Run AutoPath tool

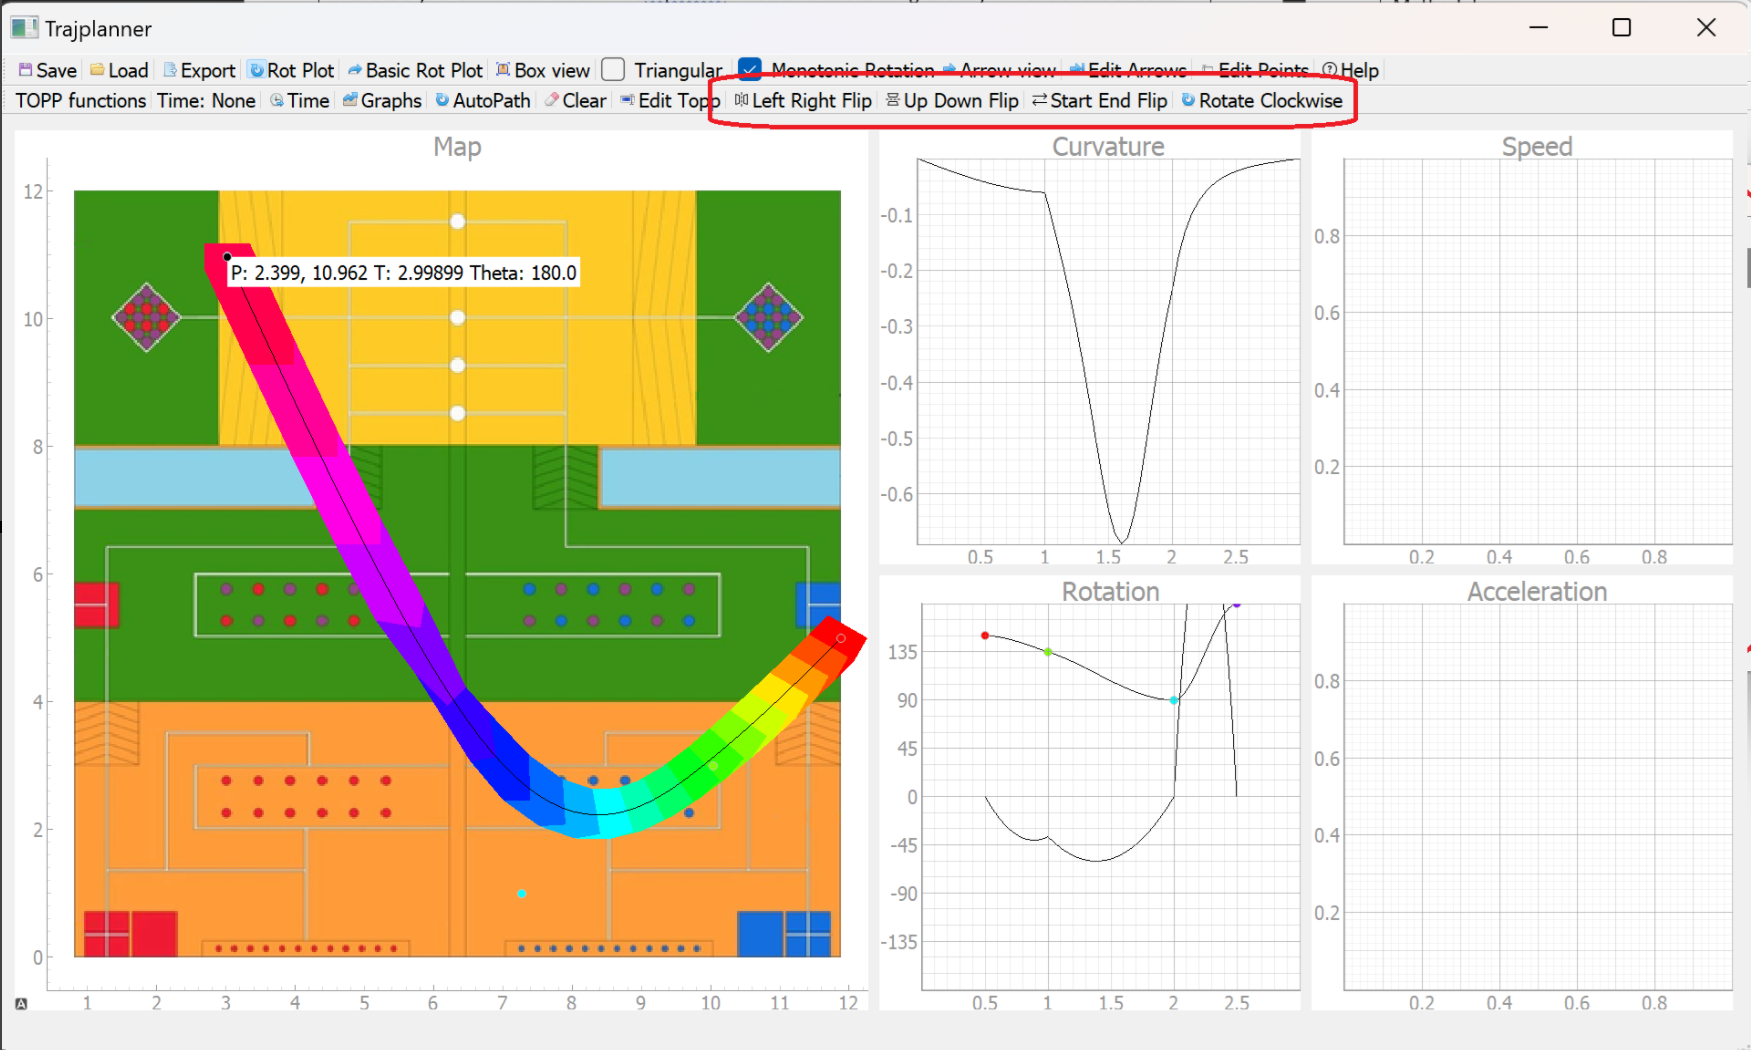click(x=482, y=101)
